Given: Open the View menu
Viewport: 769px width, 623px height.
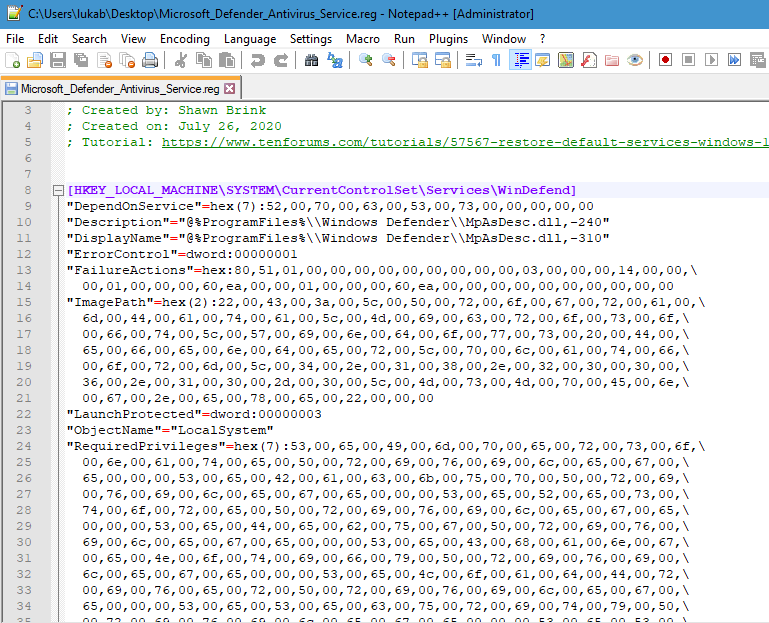Looking at the screenshot, I should pyautogui.click(x=133, y=39).
